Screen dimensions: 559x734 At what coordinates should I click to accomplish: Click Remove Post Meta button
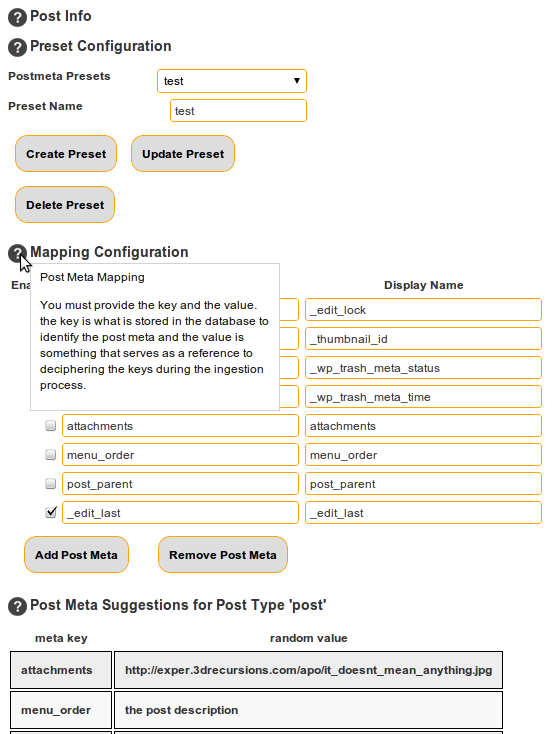[223, 555]
